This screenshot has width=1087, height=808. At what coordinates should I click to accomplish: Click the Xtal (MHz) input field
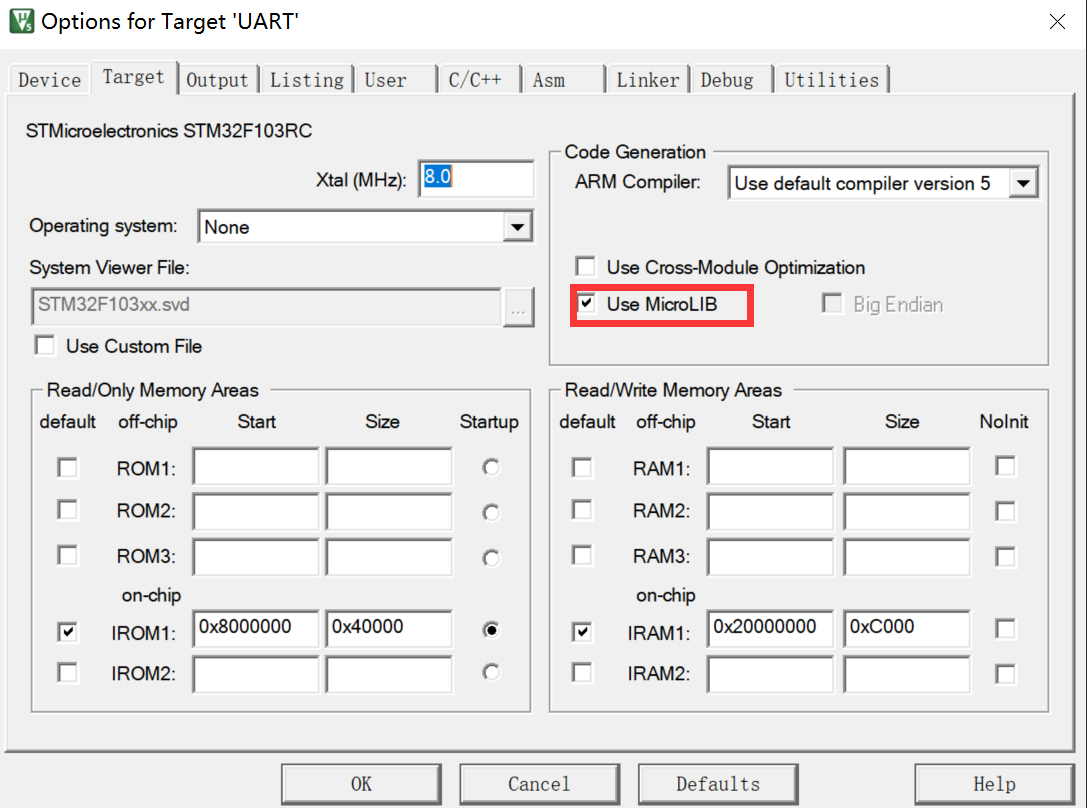[476, 178]
